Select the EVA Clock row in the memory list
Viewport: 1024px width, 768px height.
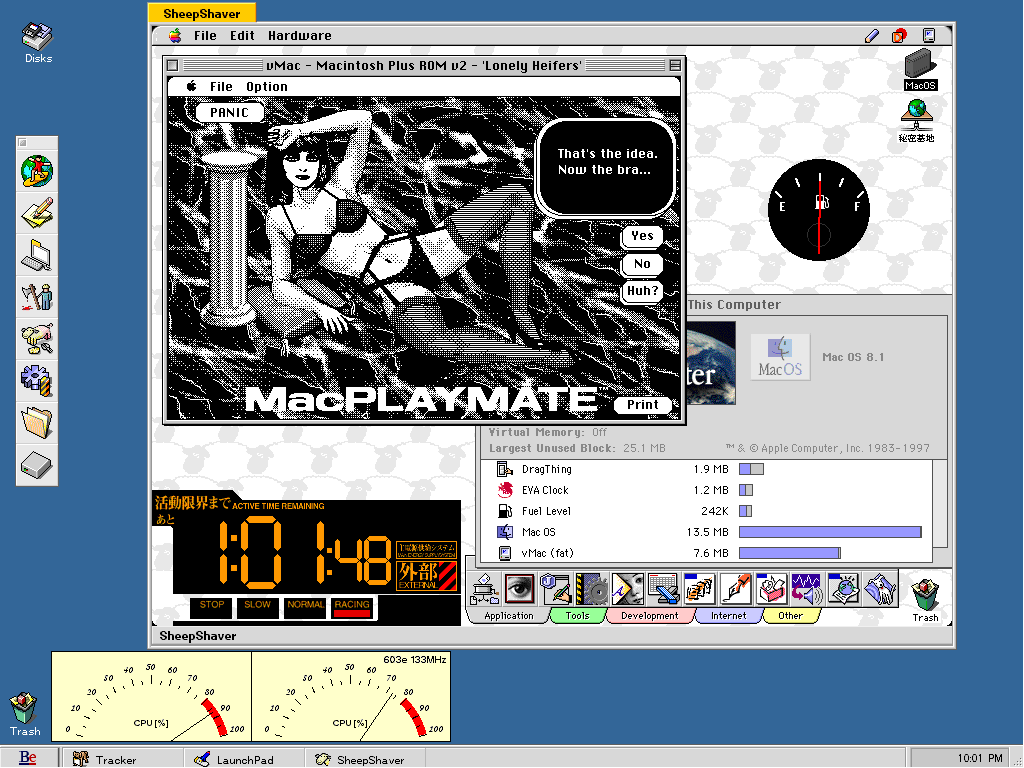(707, 490)
